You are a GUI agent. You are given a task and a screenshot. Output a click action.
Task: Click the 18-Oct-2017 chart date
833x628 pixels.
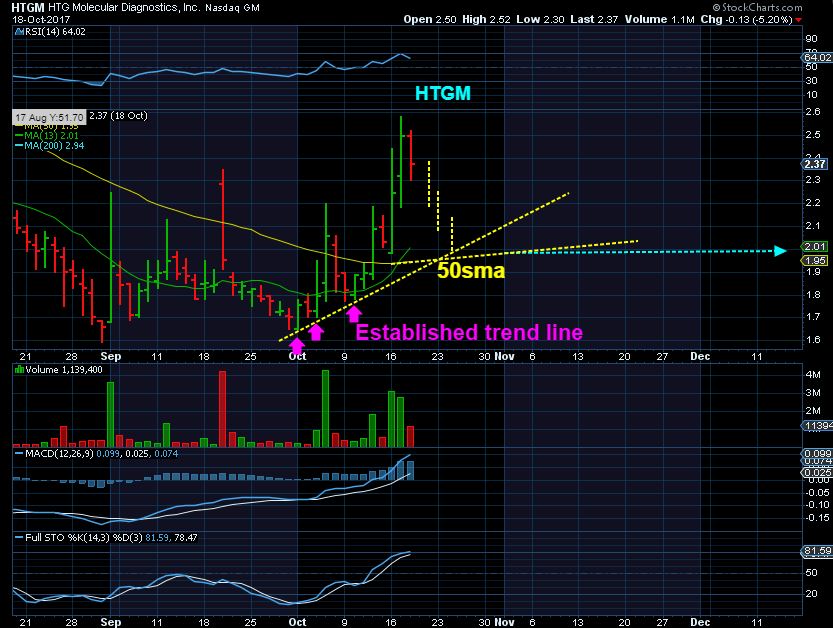tap(41, 19)
